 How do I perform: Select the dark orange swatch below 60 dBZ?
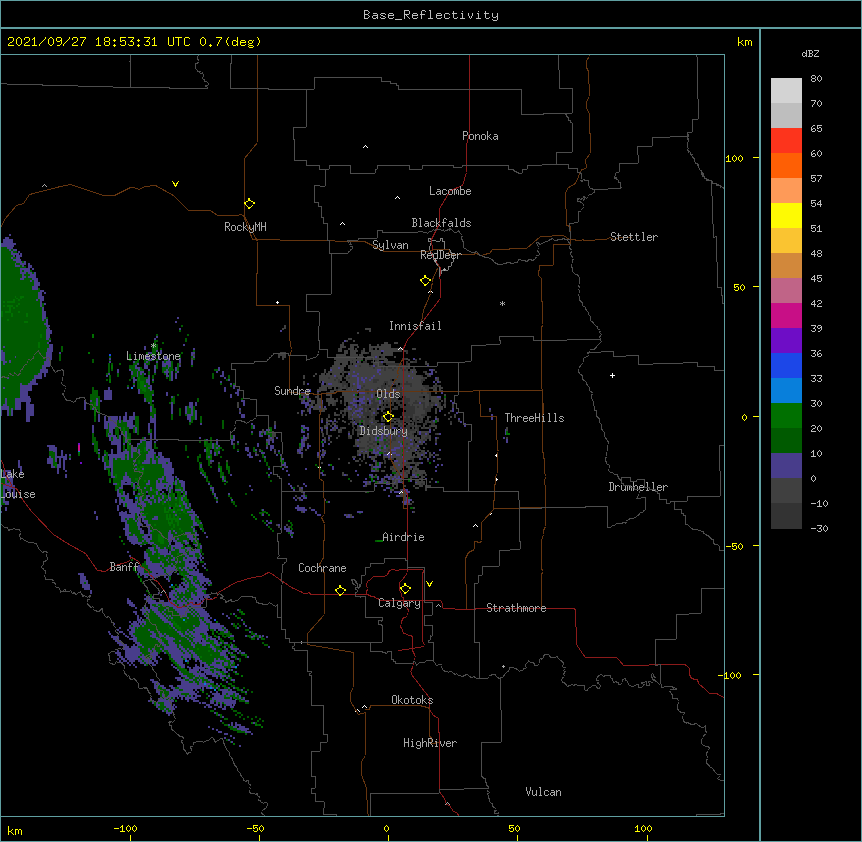click(x=786, y=165)
